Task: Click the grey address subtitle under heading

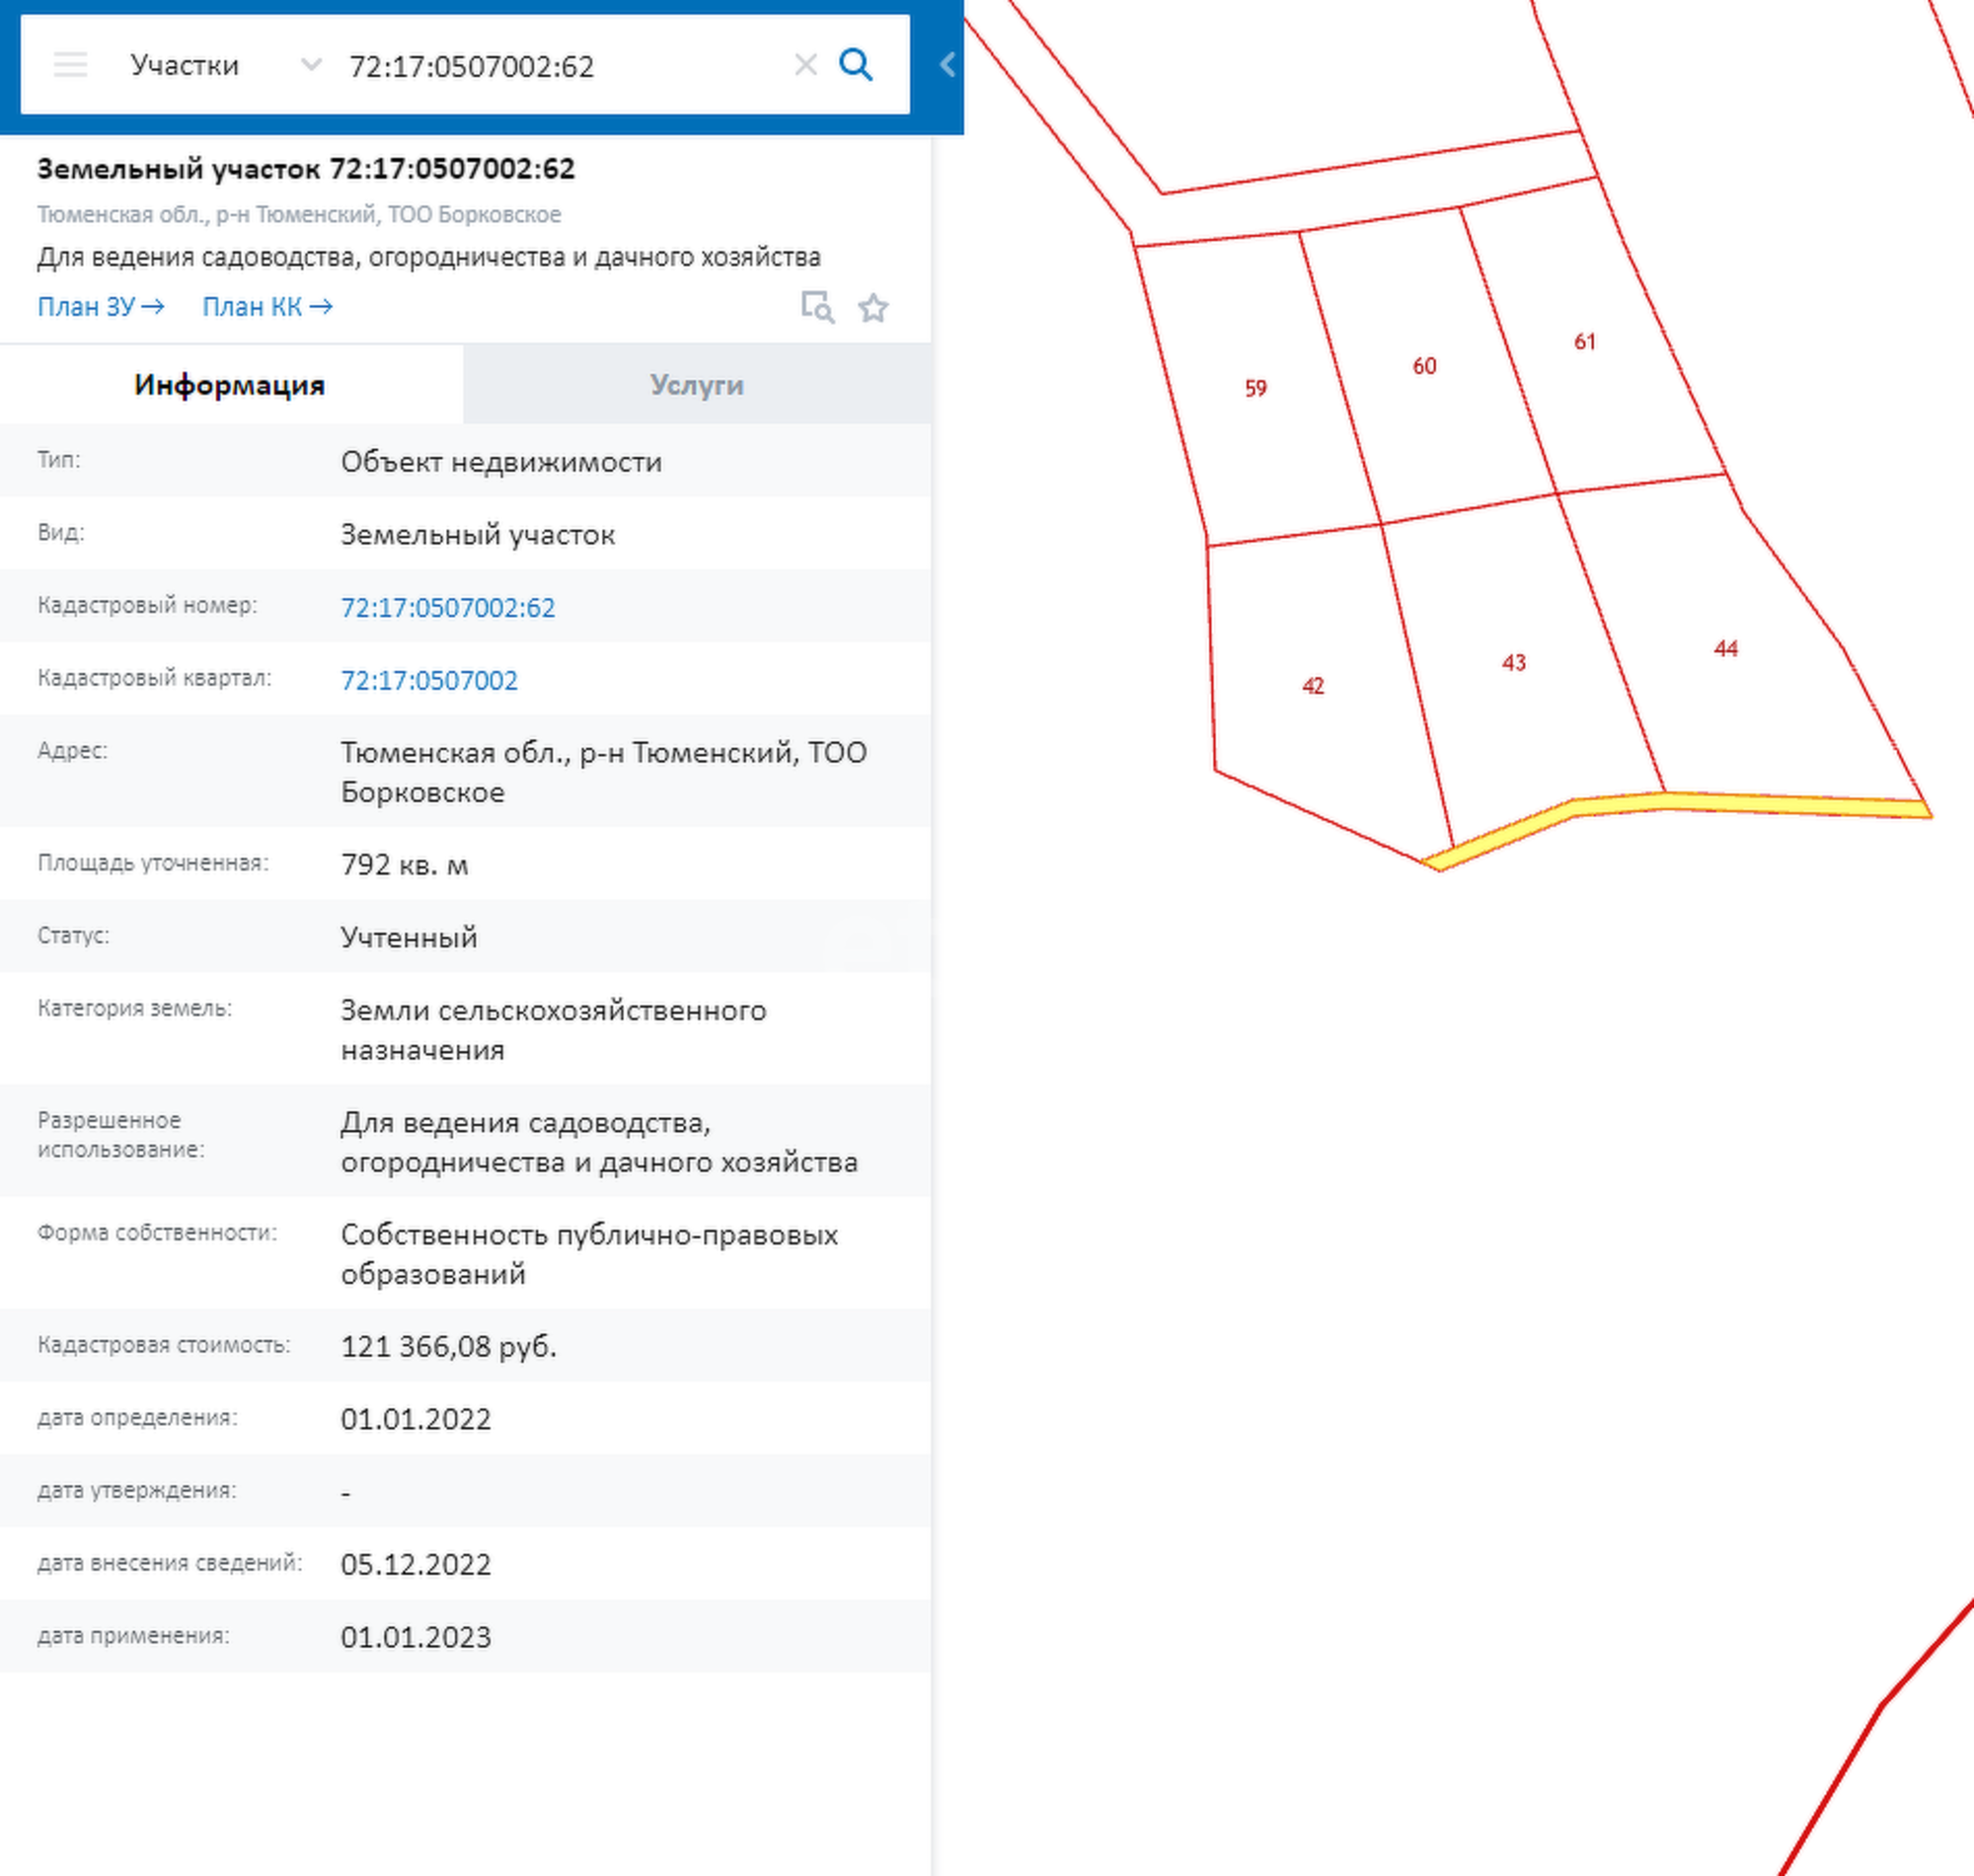Action: [299, 214]
